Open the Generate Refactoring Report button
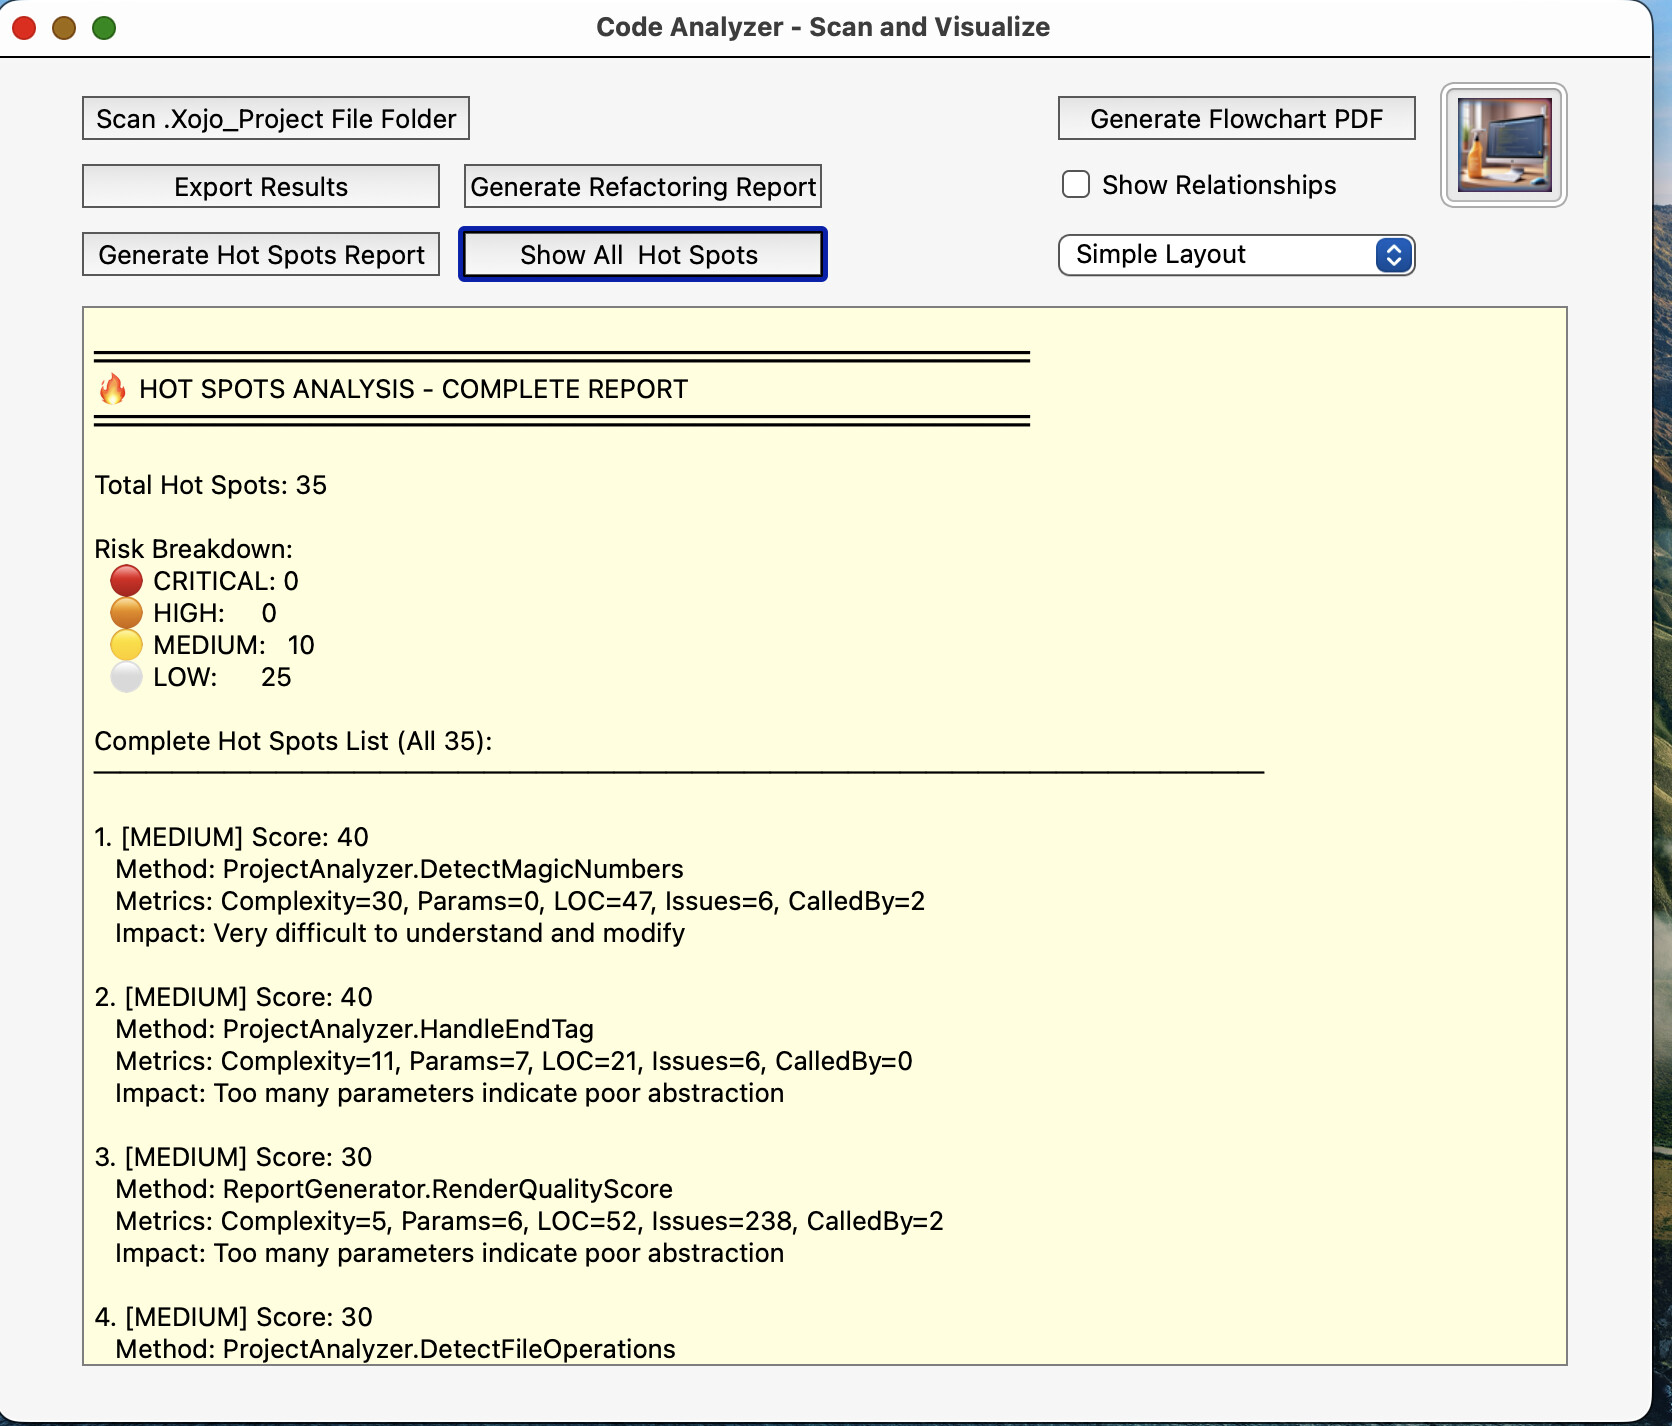This screenshot has width=1672, height=1426. (642, 187)
